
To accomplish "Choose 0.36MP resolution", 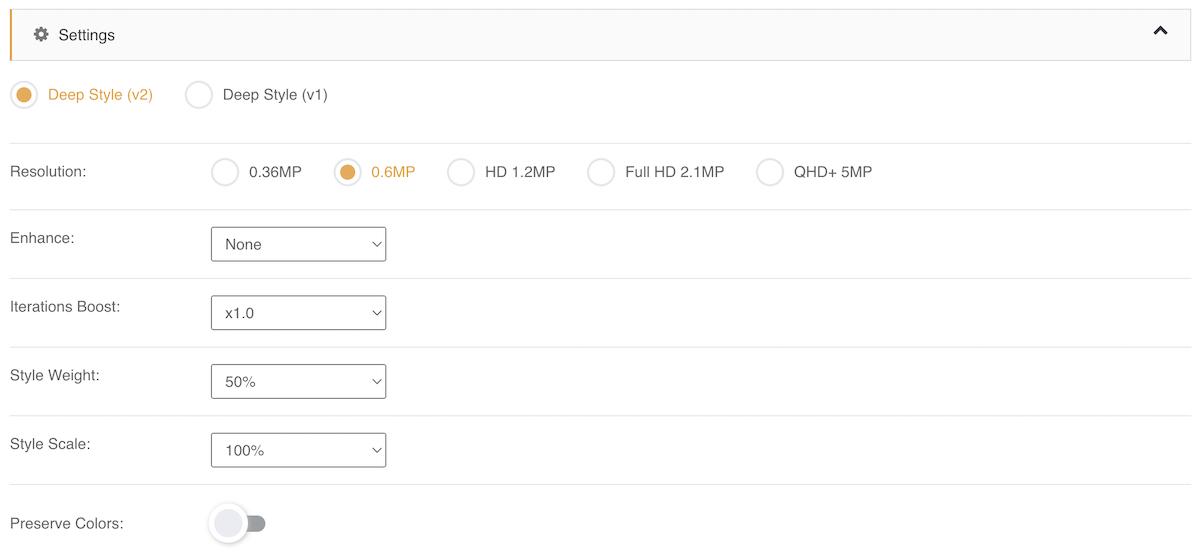I will [225, 172].
